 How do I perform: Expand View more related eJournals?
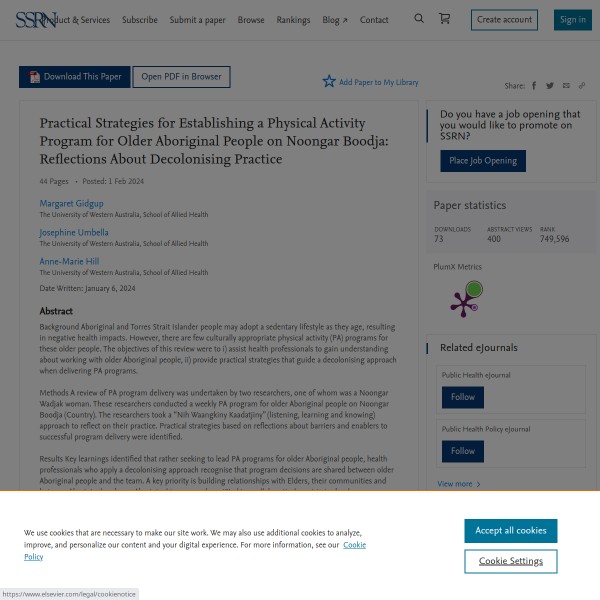click(458, 484)
